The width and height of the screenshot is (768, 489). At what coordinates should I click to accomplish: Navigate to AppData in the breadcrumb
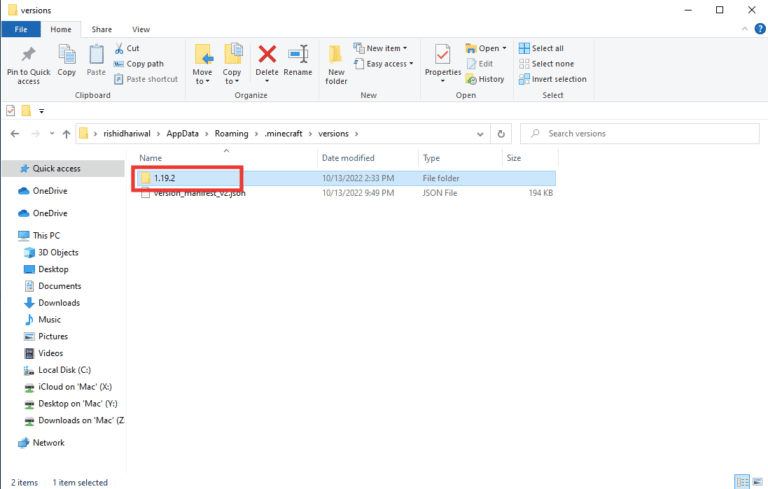point(183,133)
